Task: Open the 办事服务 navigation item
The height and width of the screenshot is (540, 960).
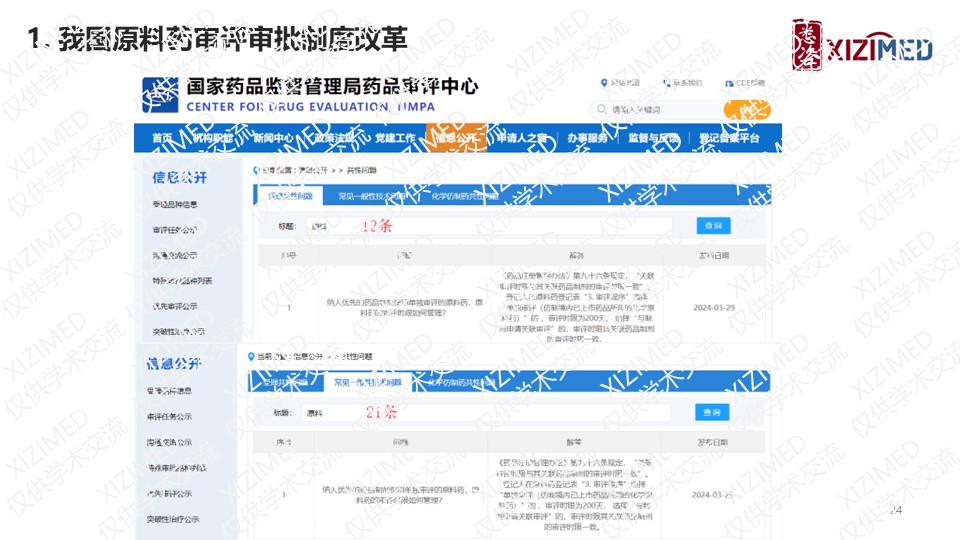Action: 587,138
